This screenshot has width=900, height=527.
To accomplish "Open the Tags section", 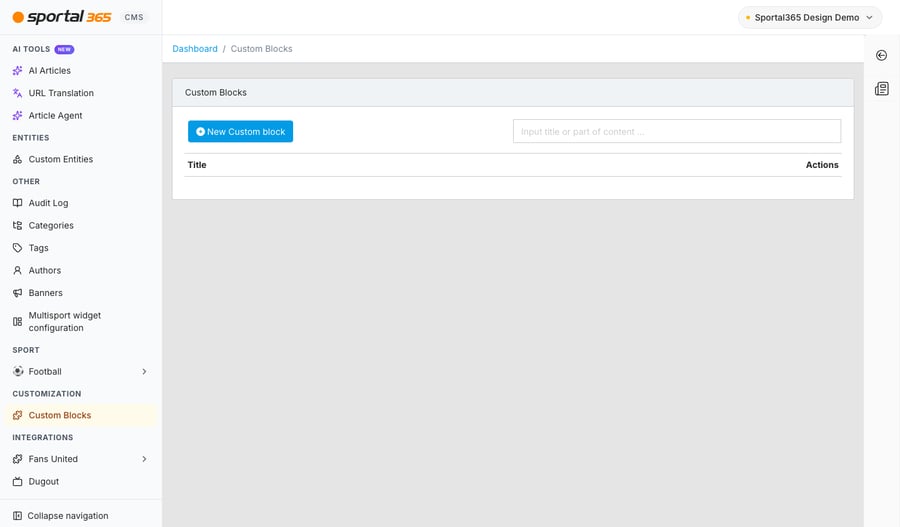I will pyautogui.click(x=81, y=247).
